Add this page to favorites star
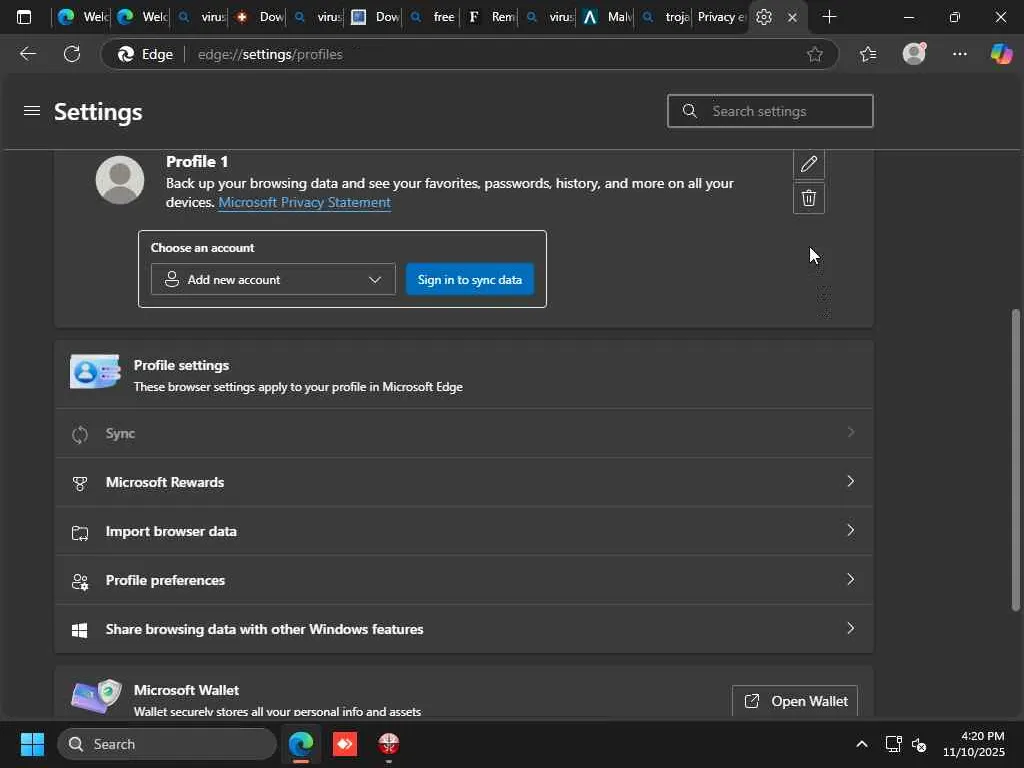 (814, 54)
